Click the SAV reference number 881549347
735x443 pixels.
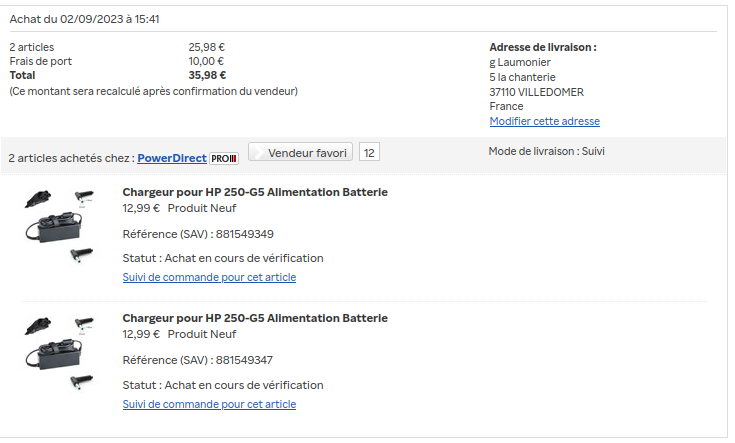(x=244, y=360)
